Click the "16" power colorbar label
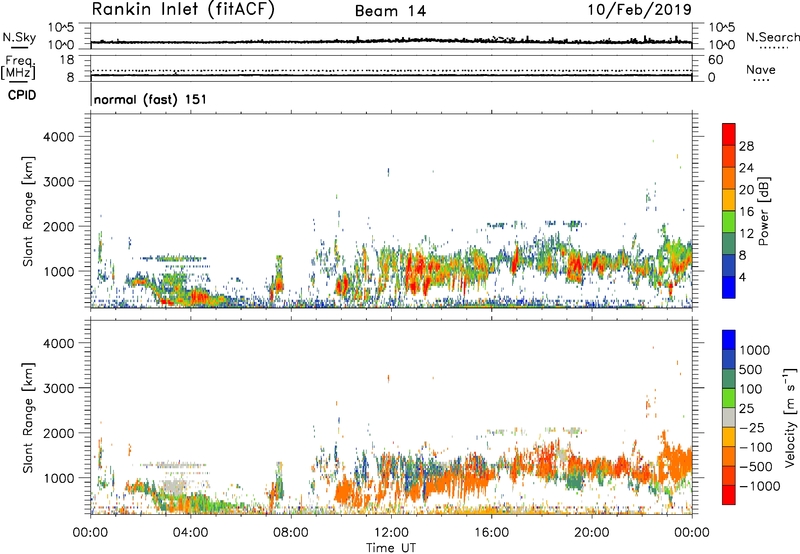Viewport: 800px width, 554px height. [x=746, y=212]
